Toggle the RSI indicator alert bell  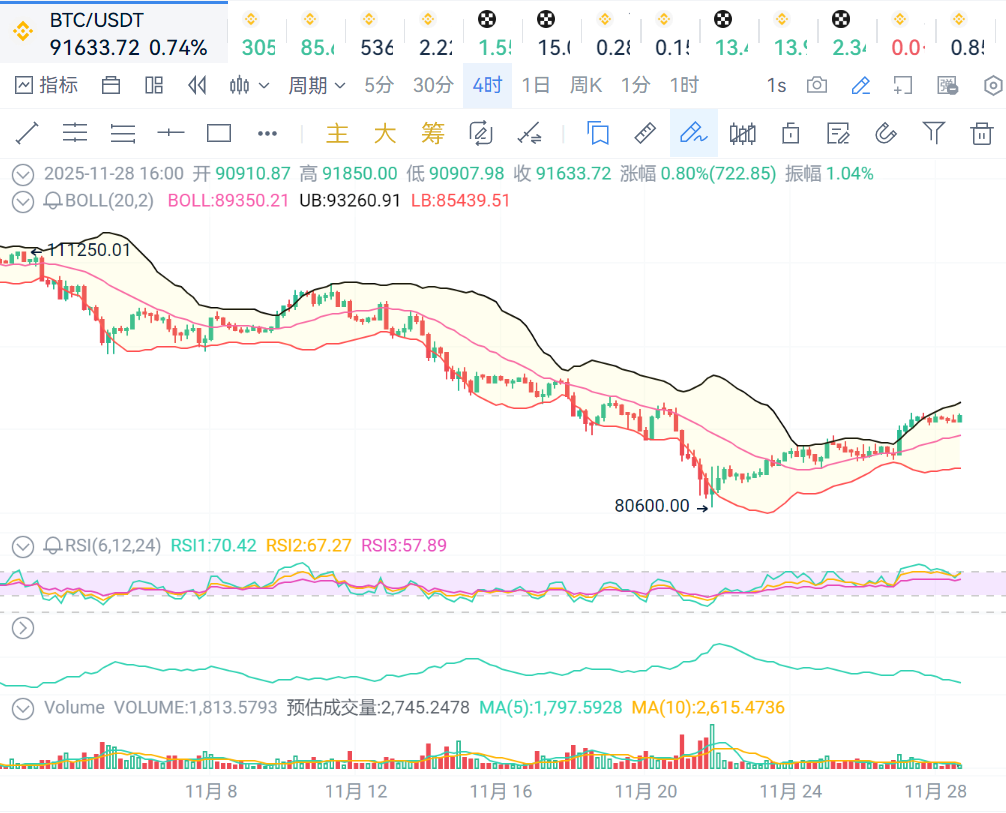(x=53, y=546)
